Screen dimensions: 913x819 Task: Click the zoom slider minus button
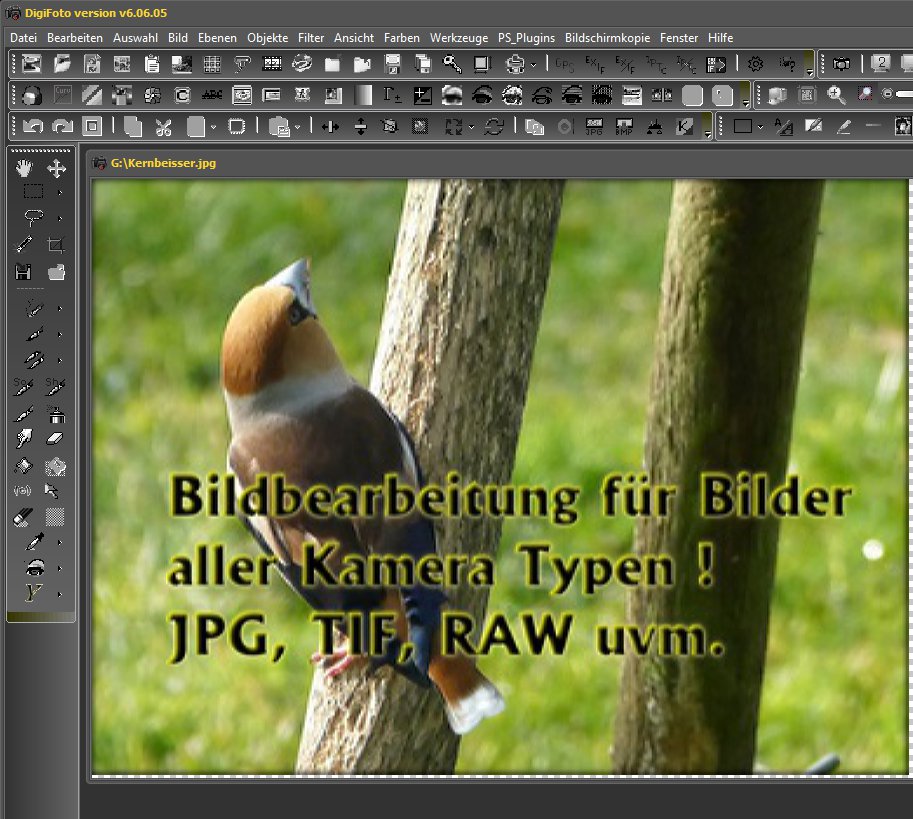[x=887, y=95]
